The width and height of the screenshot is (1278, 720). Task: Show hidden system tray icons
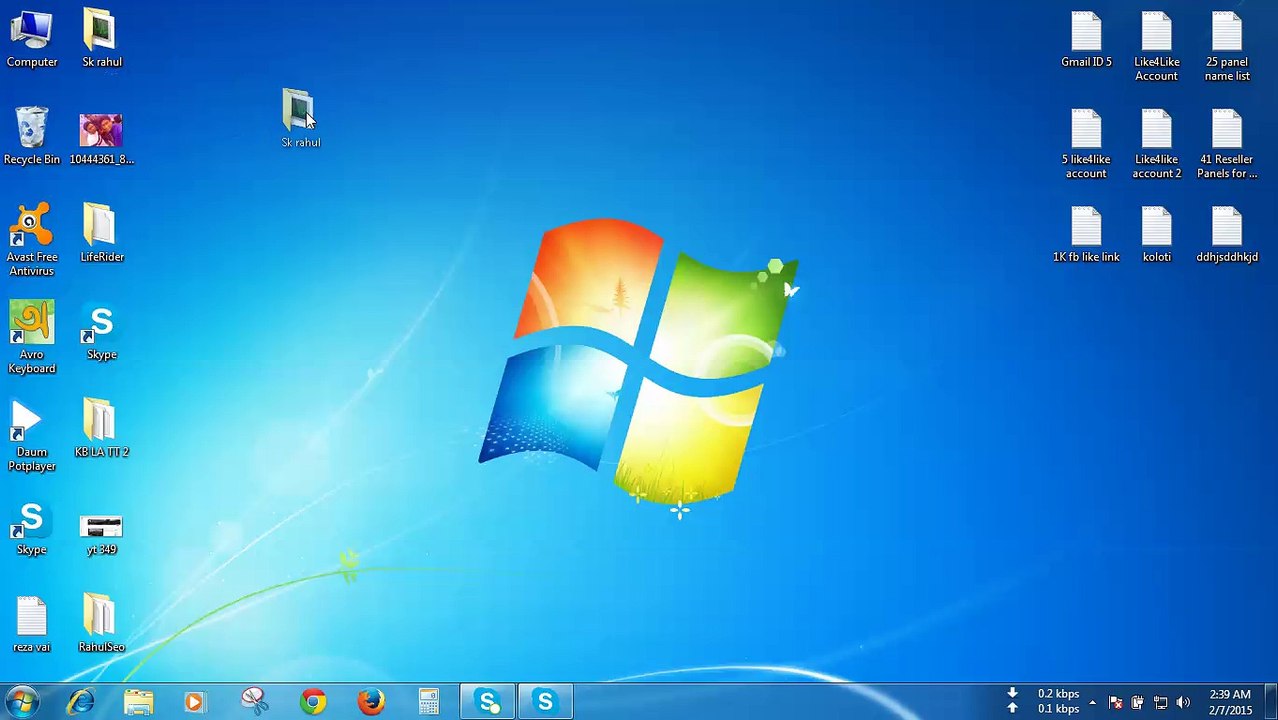pos(1092,702)
